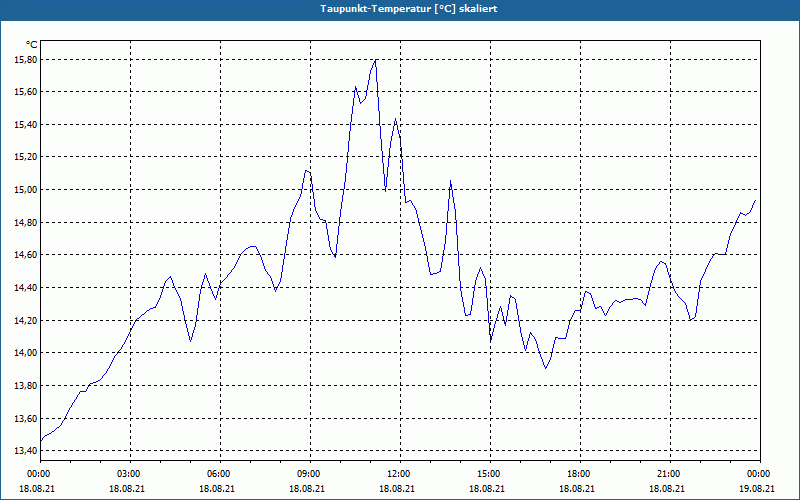Click the 19.08.21 date label
This screenshot has width=800, height=500.
click(757, 488)
